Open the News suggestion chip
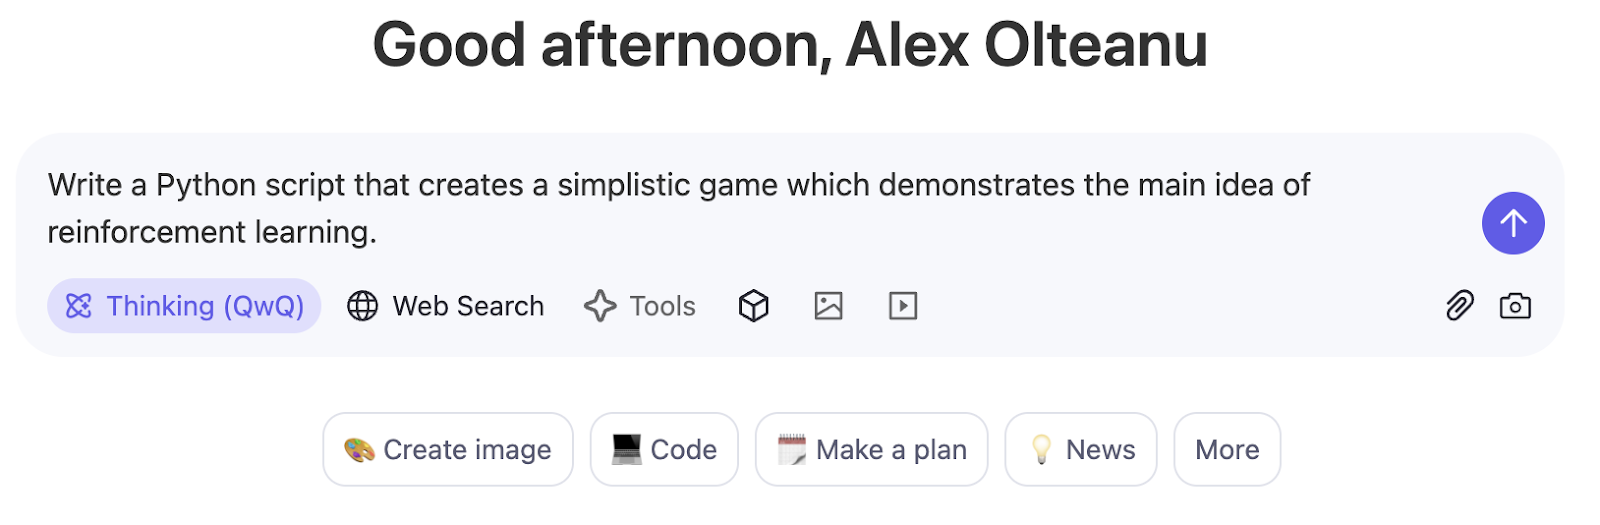 coord(1081,450)
